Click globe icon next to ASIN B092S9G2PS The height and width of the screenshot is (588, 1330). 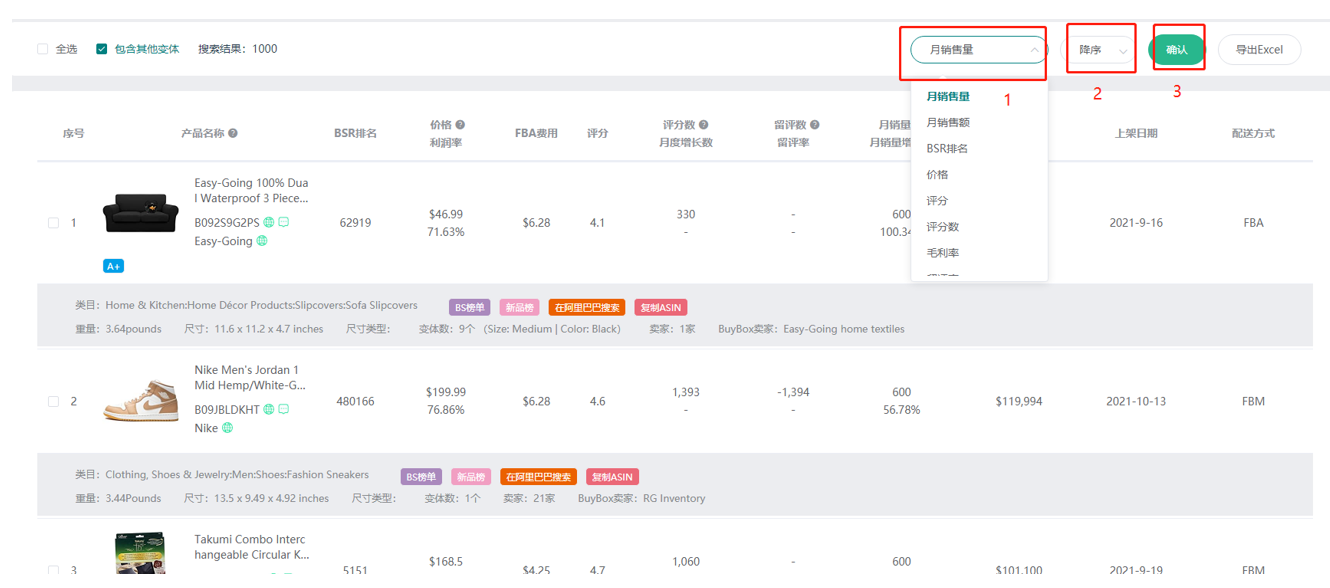tap(269, 222)
